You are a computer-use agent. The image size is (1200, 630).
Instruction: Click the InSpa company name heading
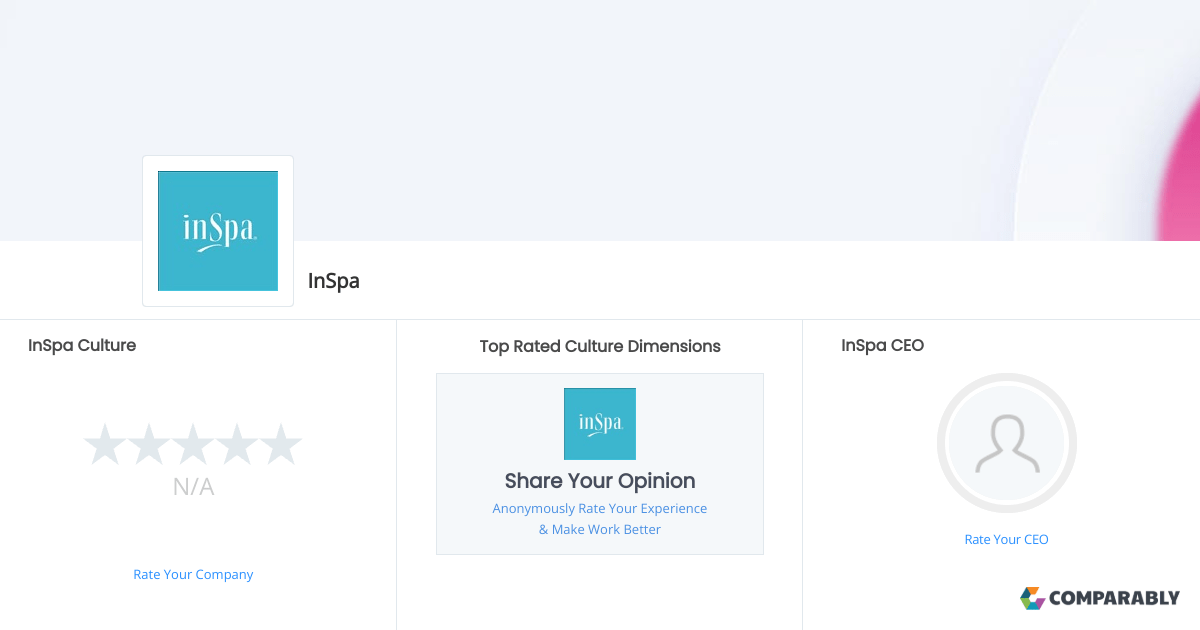[x=334, y=281]
